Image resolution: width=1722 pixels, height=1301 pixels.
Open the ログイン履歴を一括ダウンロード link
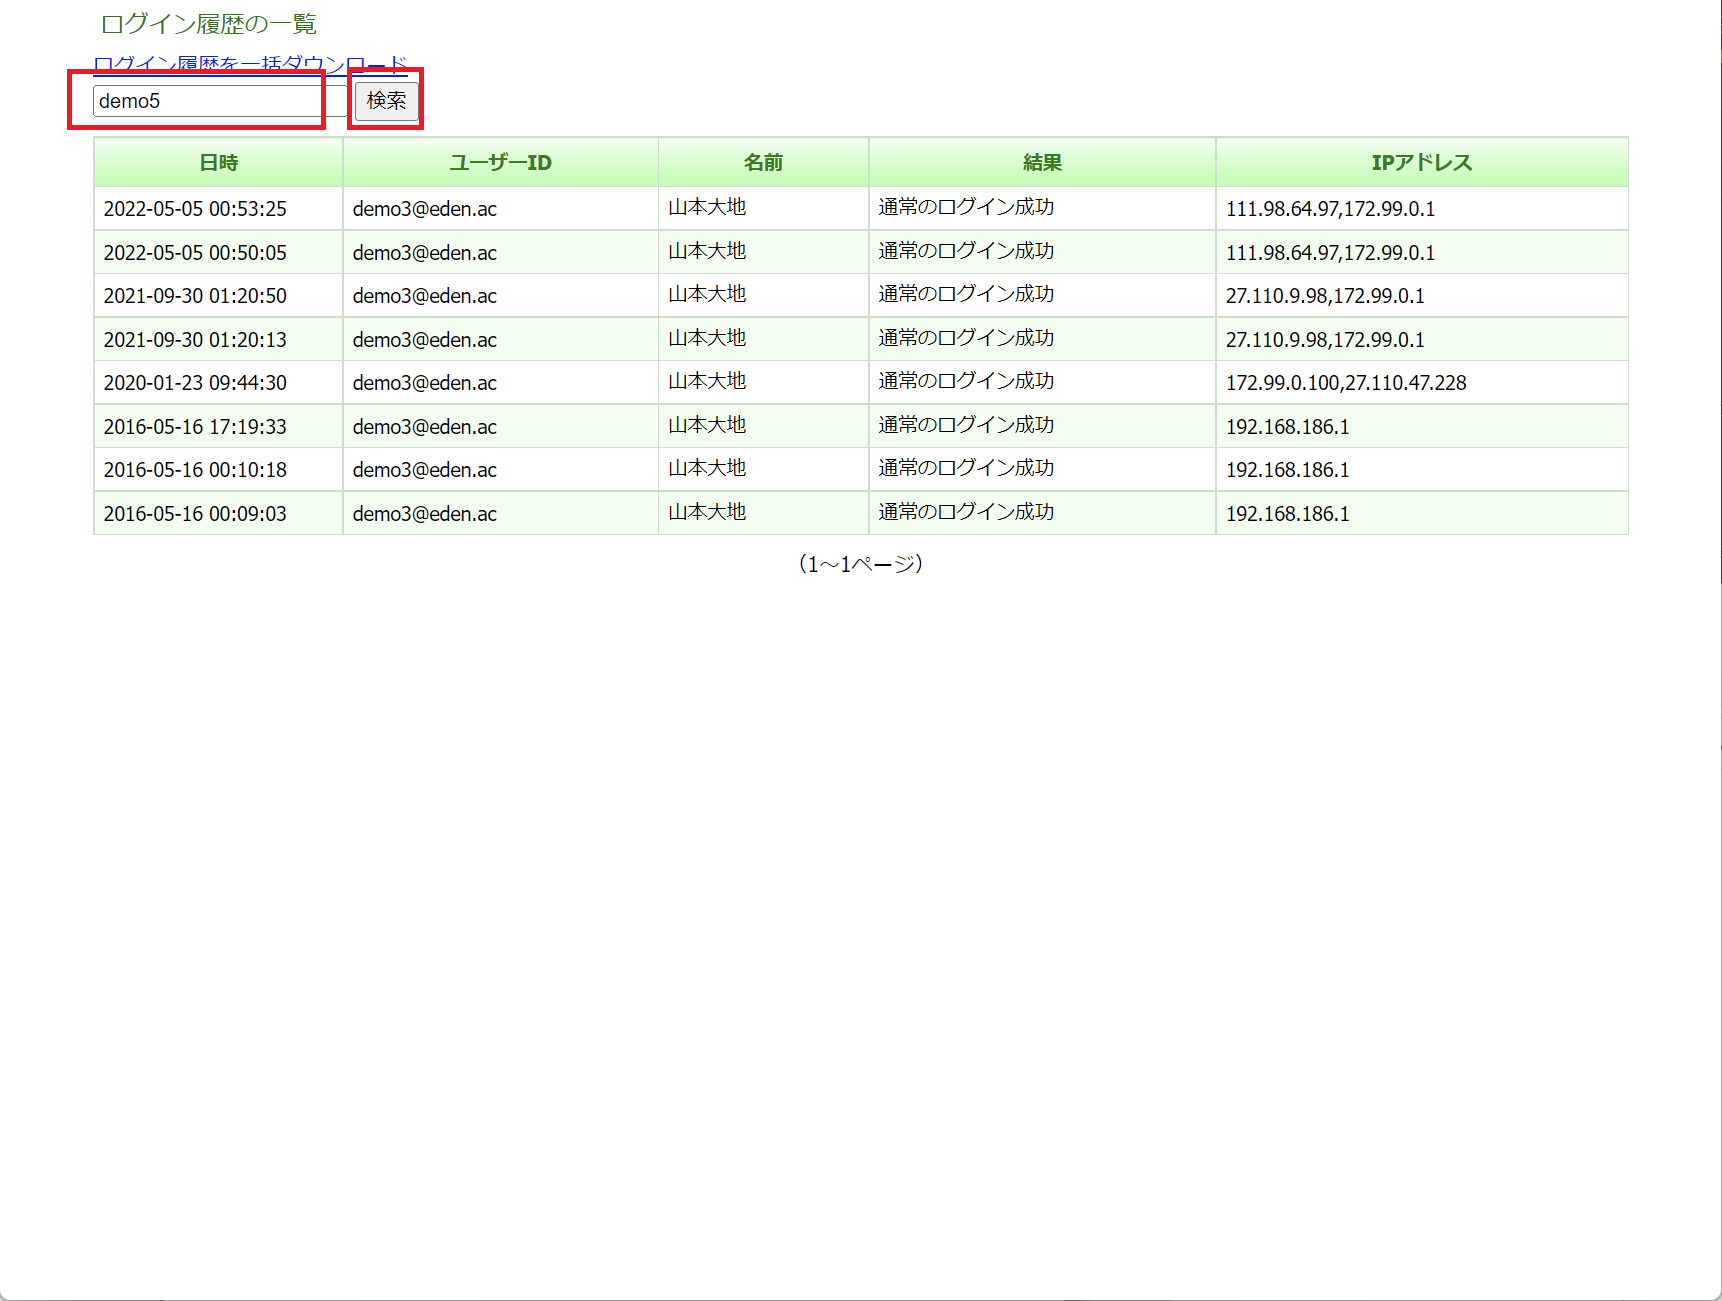pyautogui.click(x=250, y=64)
